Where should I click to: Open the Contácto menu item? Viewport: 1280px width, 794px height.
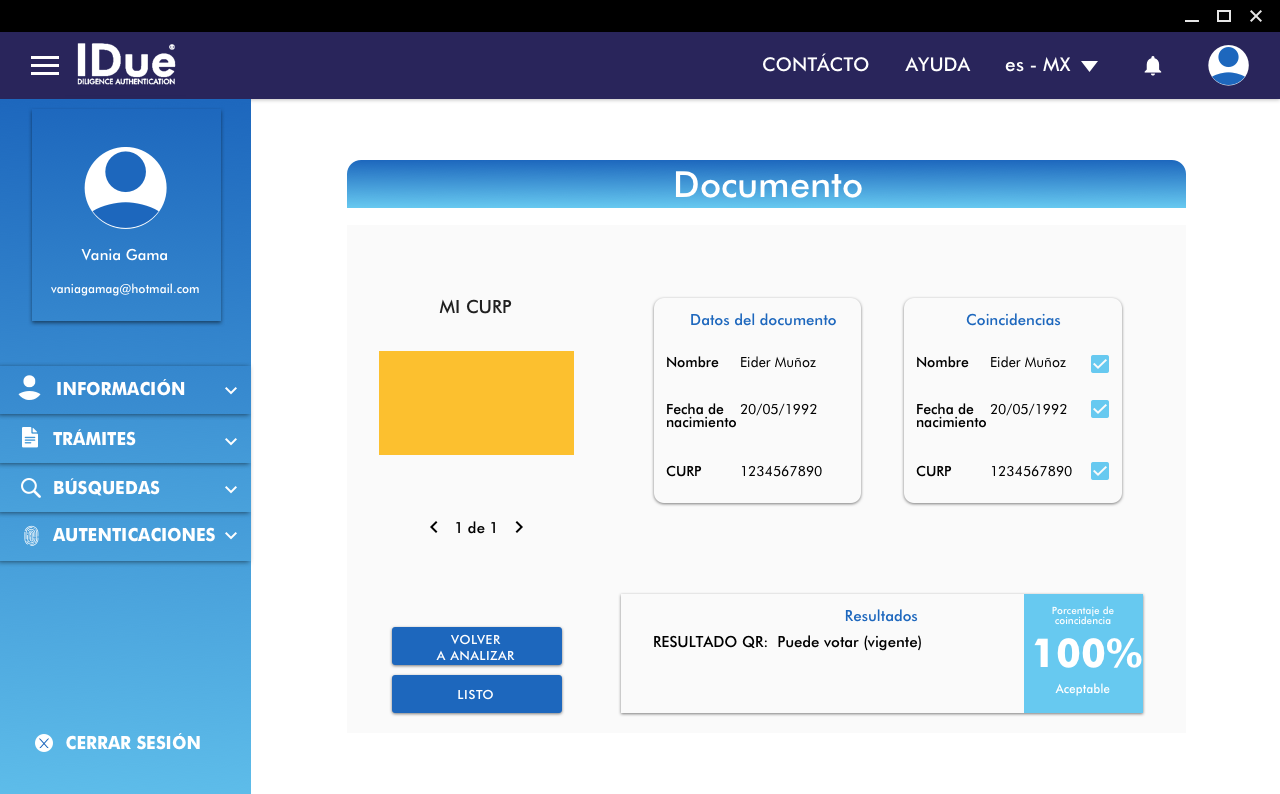click(815, 65)
